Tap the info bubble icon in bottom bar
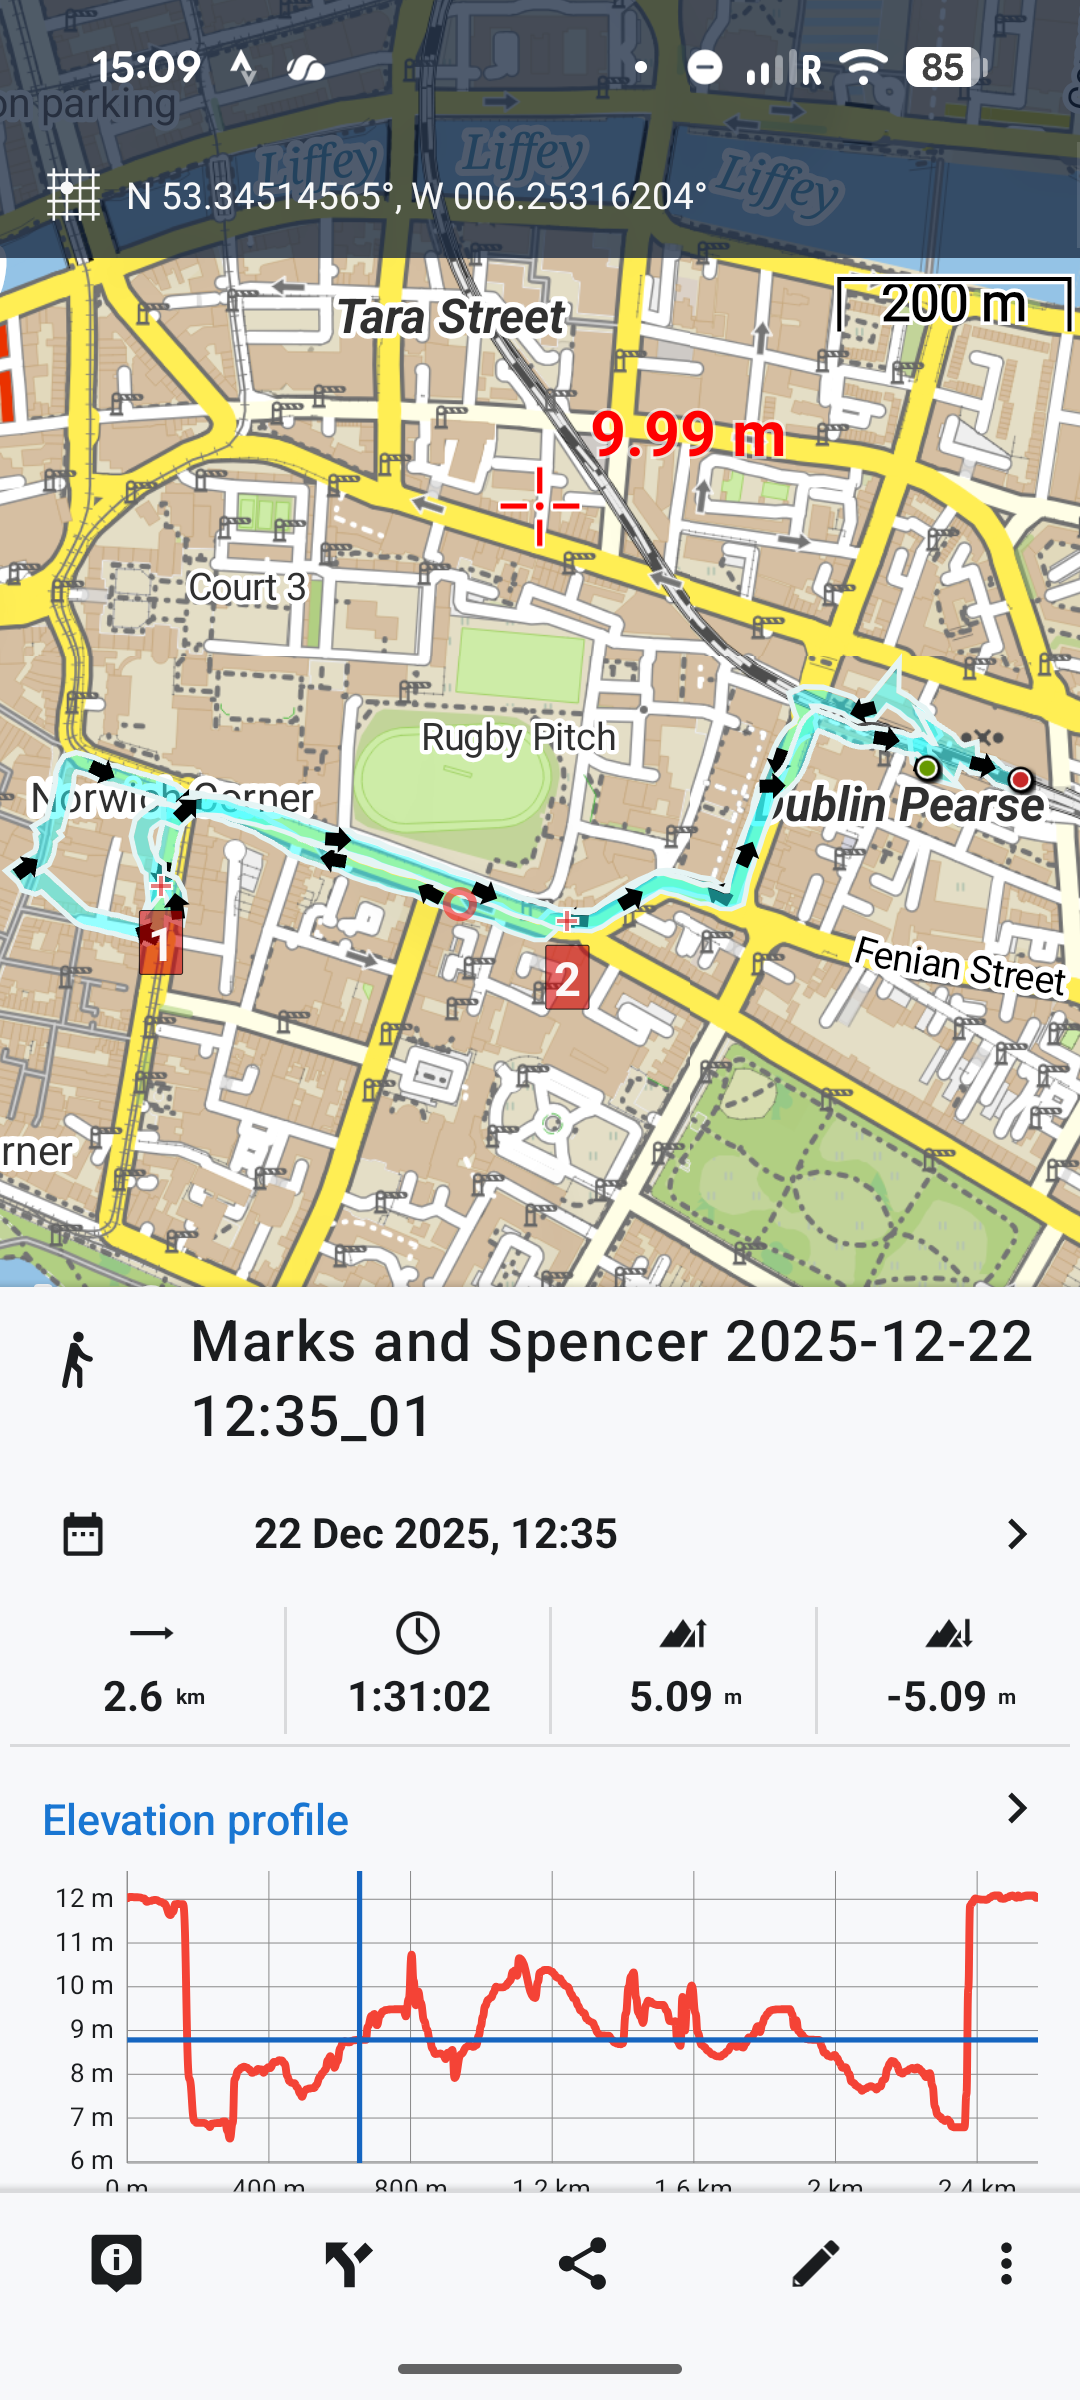The width and height of the screenshot is (1080, 2400). (116, 2262)
